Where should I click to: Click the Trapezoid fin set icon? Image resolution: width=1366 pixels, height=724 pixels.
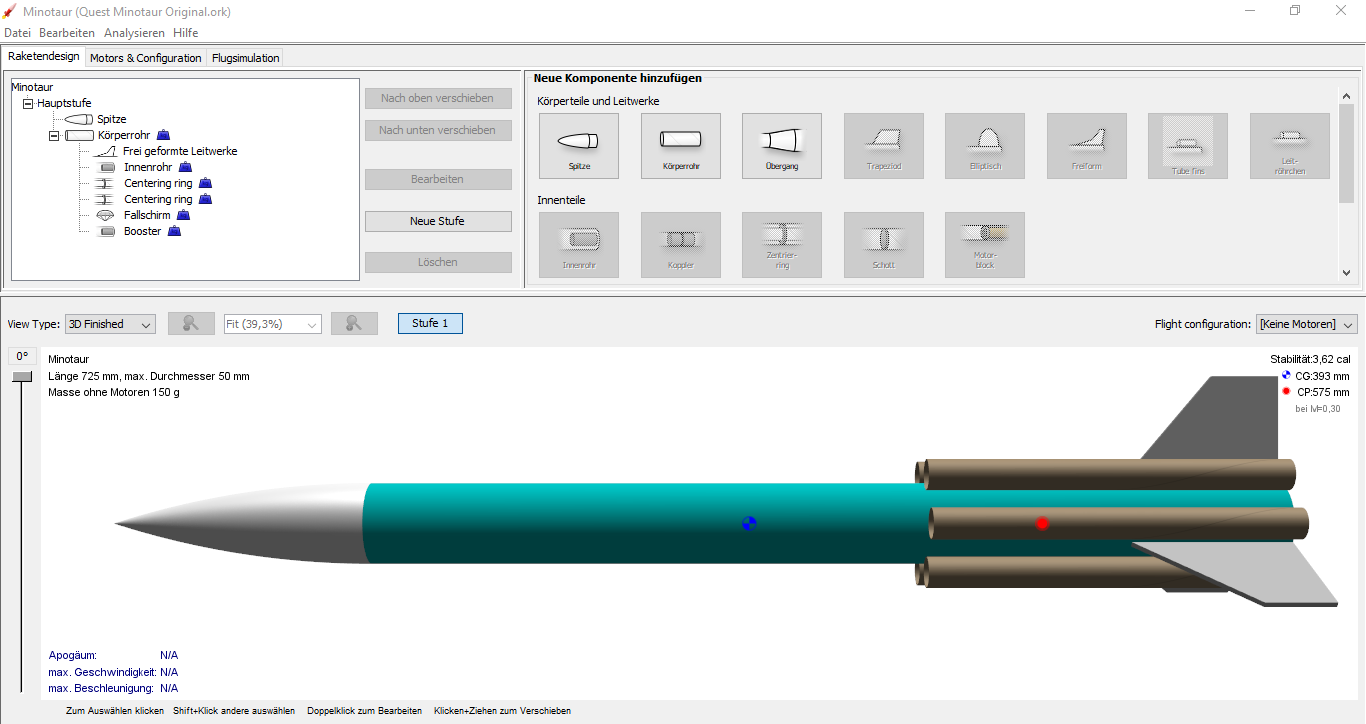pos(883,145)
